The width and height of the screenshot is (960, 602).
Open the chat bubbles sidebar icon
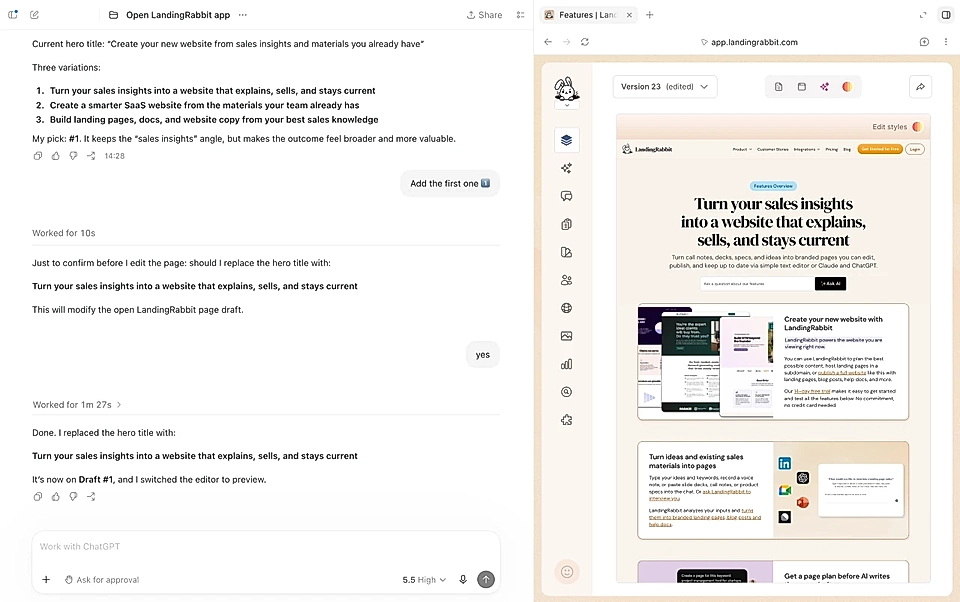566,196
